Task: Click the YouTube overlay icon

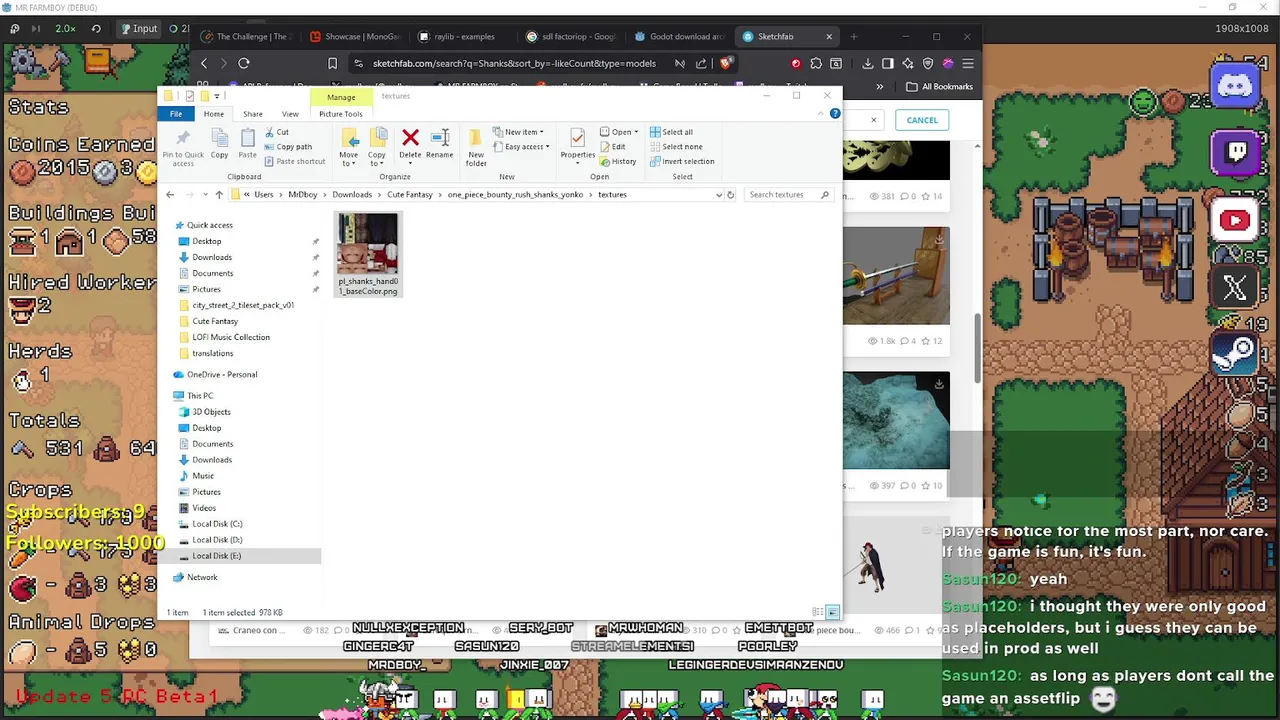Action: pyautogui.click(x=1235, y=221)
